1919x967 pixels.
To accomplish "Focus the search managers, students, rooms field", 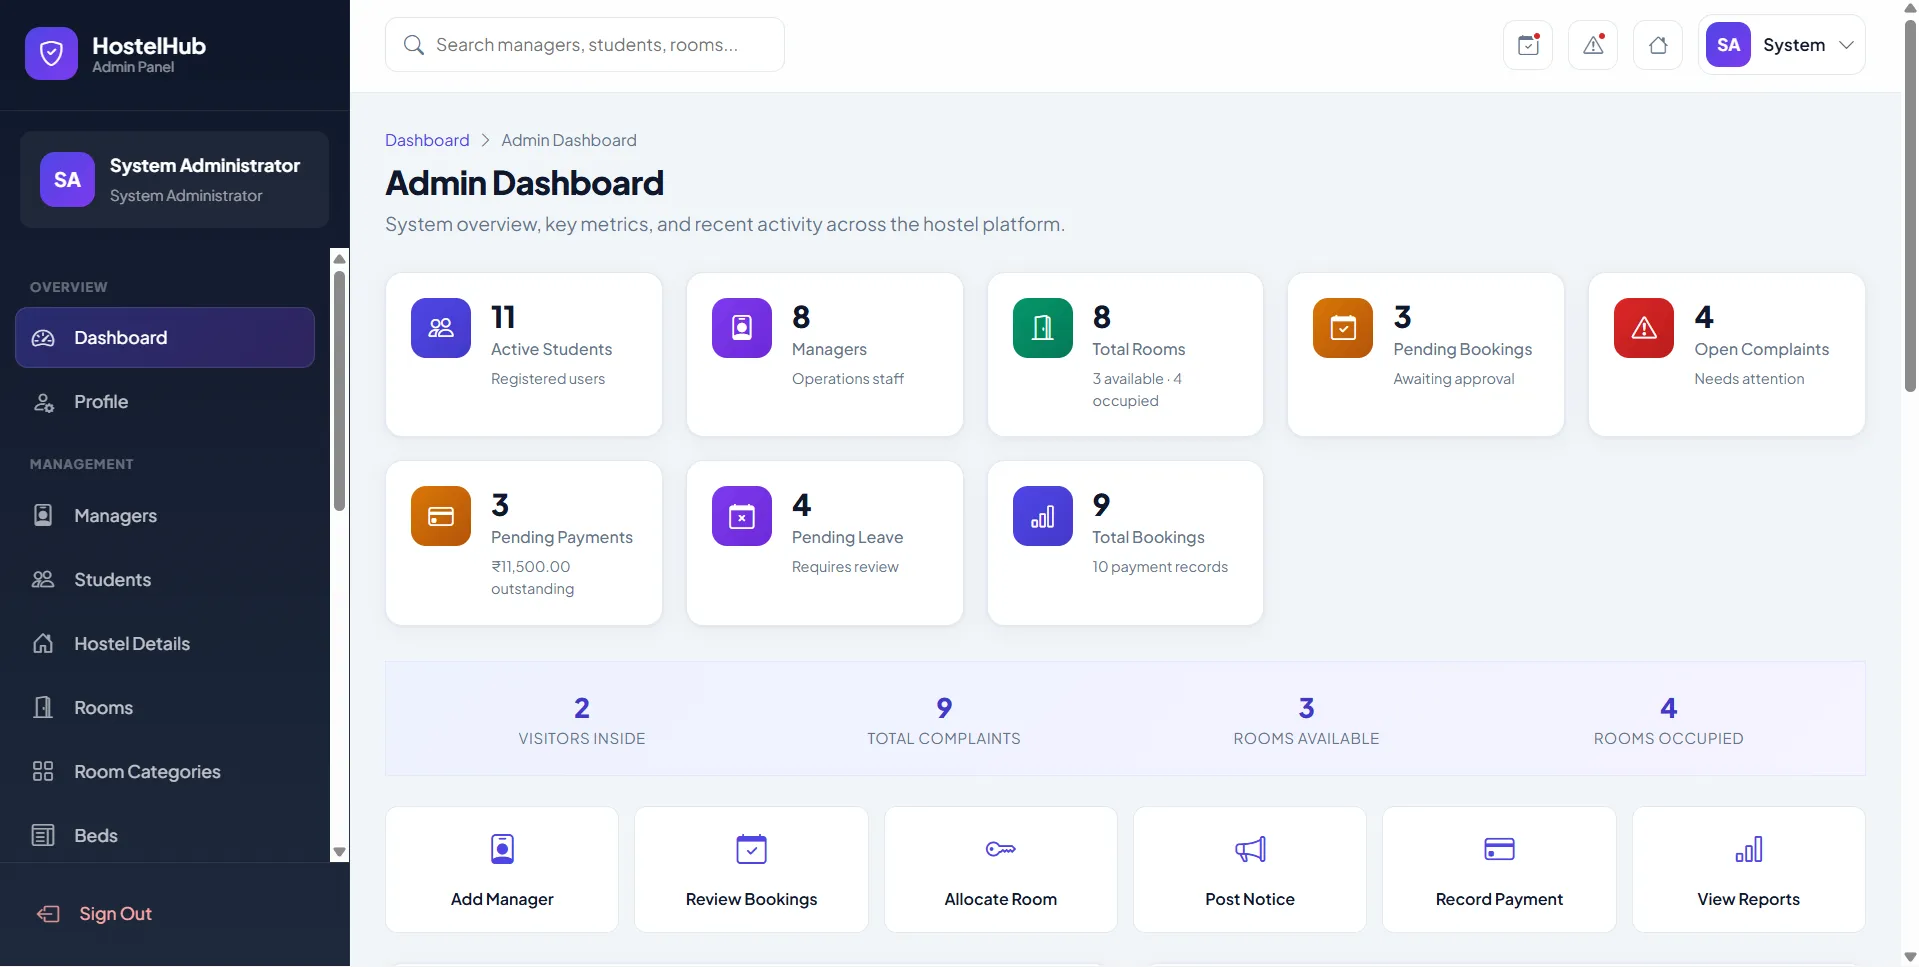I will point(585,45).
